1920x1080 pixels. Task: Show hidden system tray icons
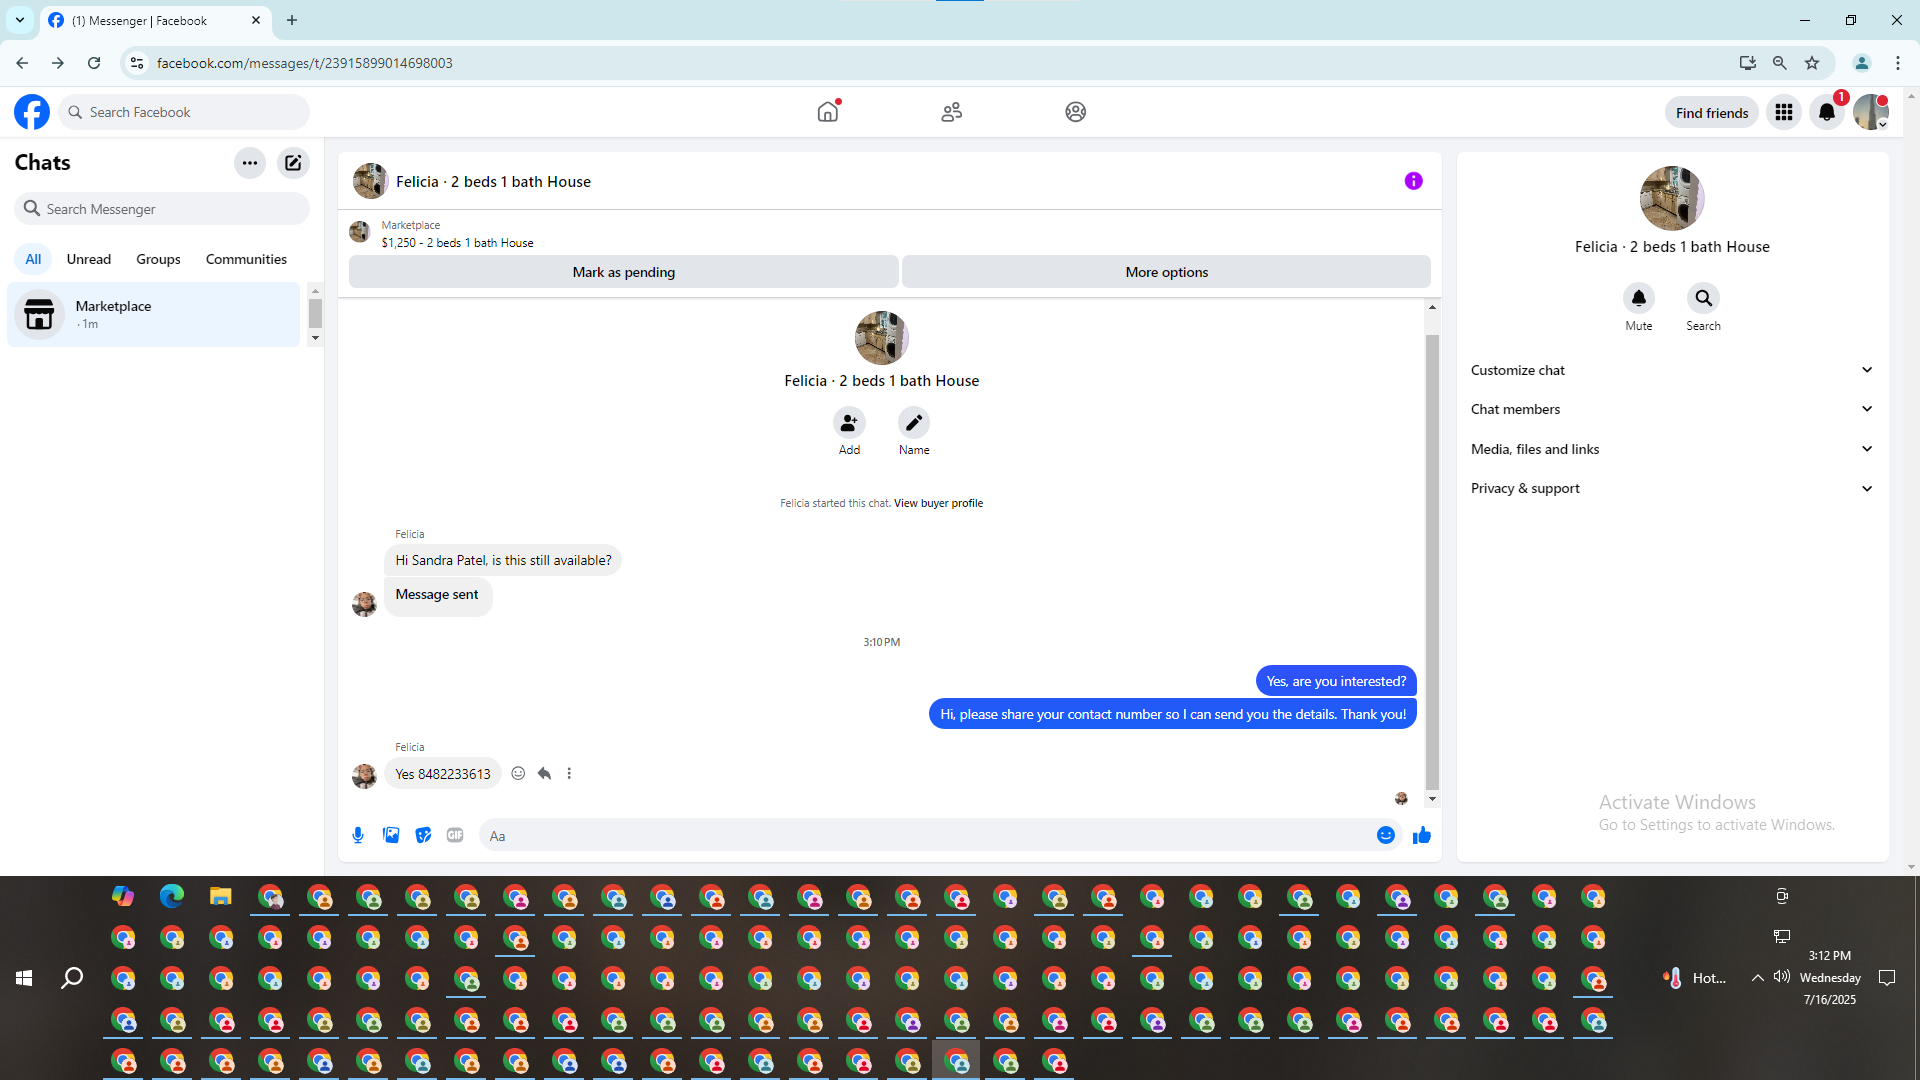pyautogui.click(x=1757, y=978)
